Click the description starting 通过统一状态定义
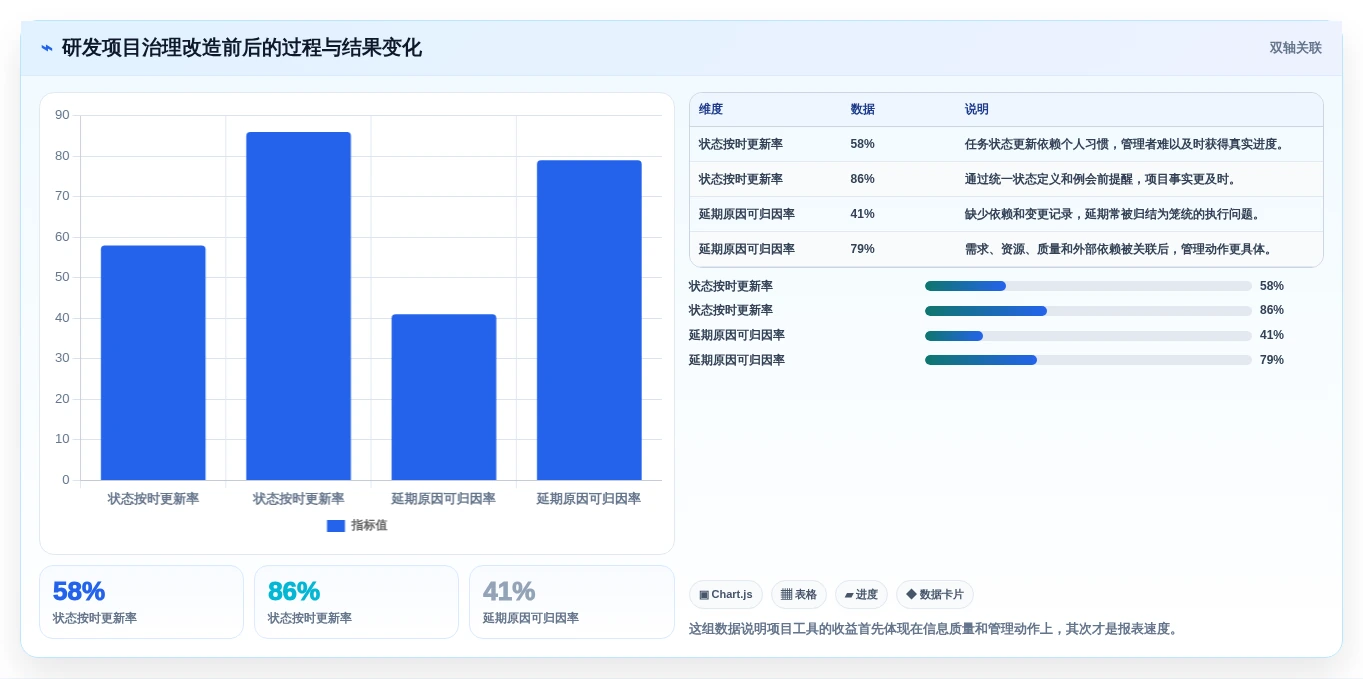 1101,179
